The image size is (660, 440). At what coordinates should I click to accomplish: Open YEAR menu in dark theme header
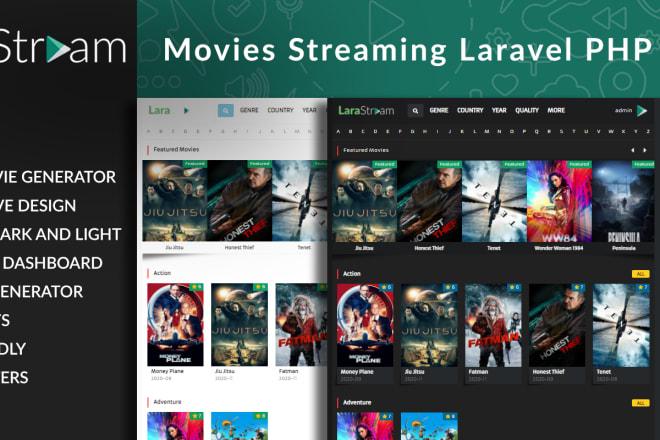click(x=499, y=110)
